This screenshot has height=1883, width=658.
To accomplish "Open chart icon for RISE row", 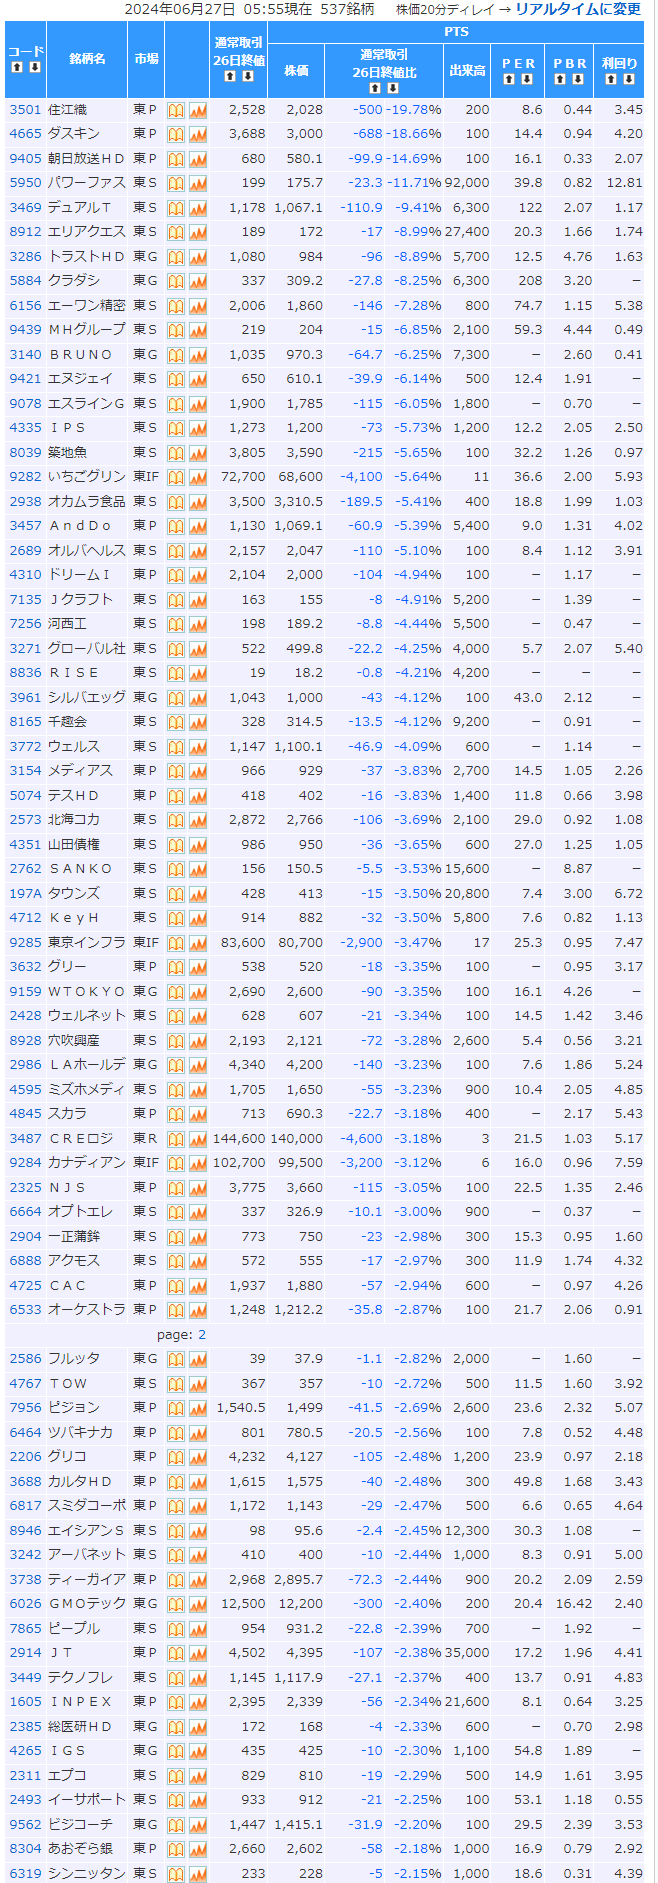I will (x=198, y=673).
